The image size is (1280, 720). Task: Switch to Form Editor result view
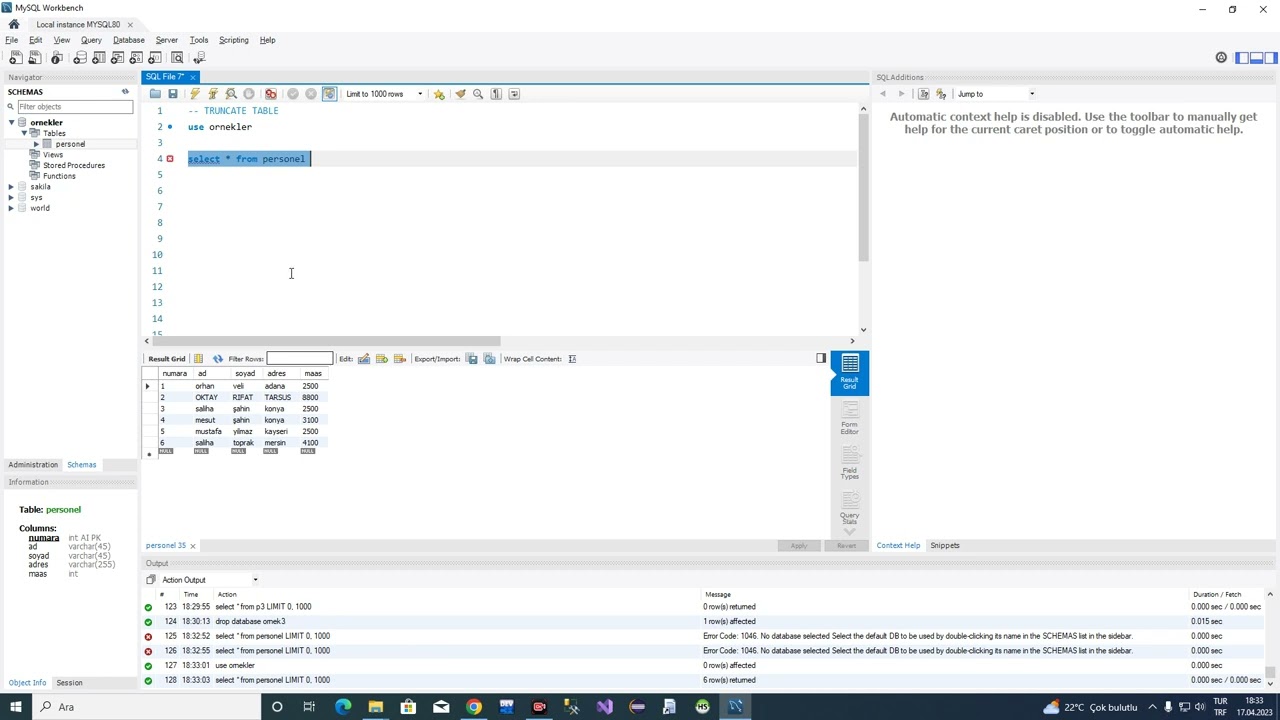pos(850,418)
